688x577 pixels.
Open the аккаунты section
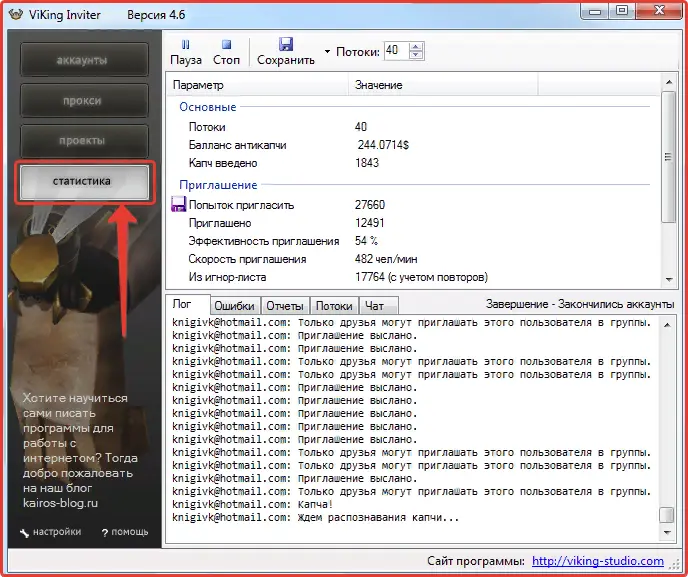pyautogui.click(x=84, y=60)
